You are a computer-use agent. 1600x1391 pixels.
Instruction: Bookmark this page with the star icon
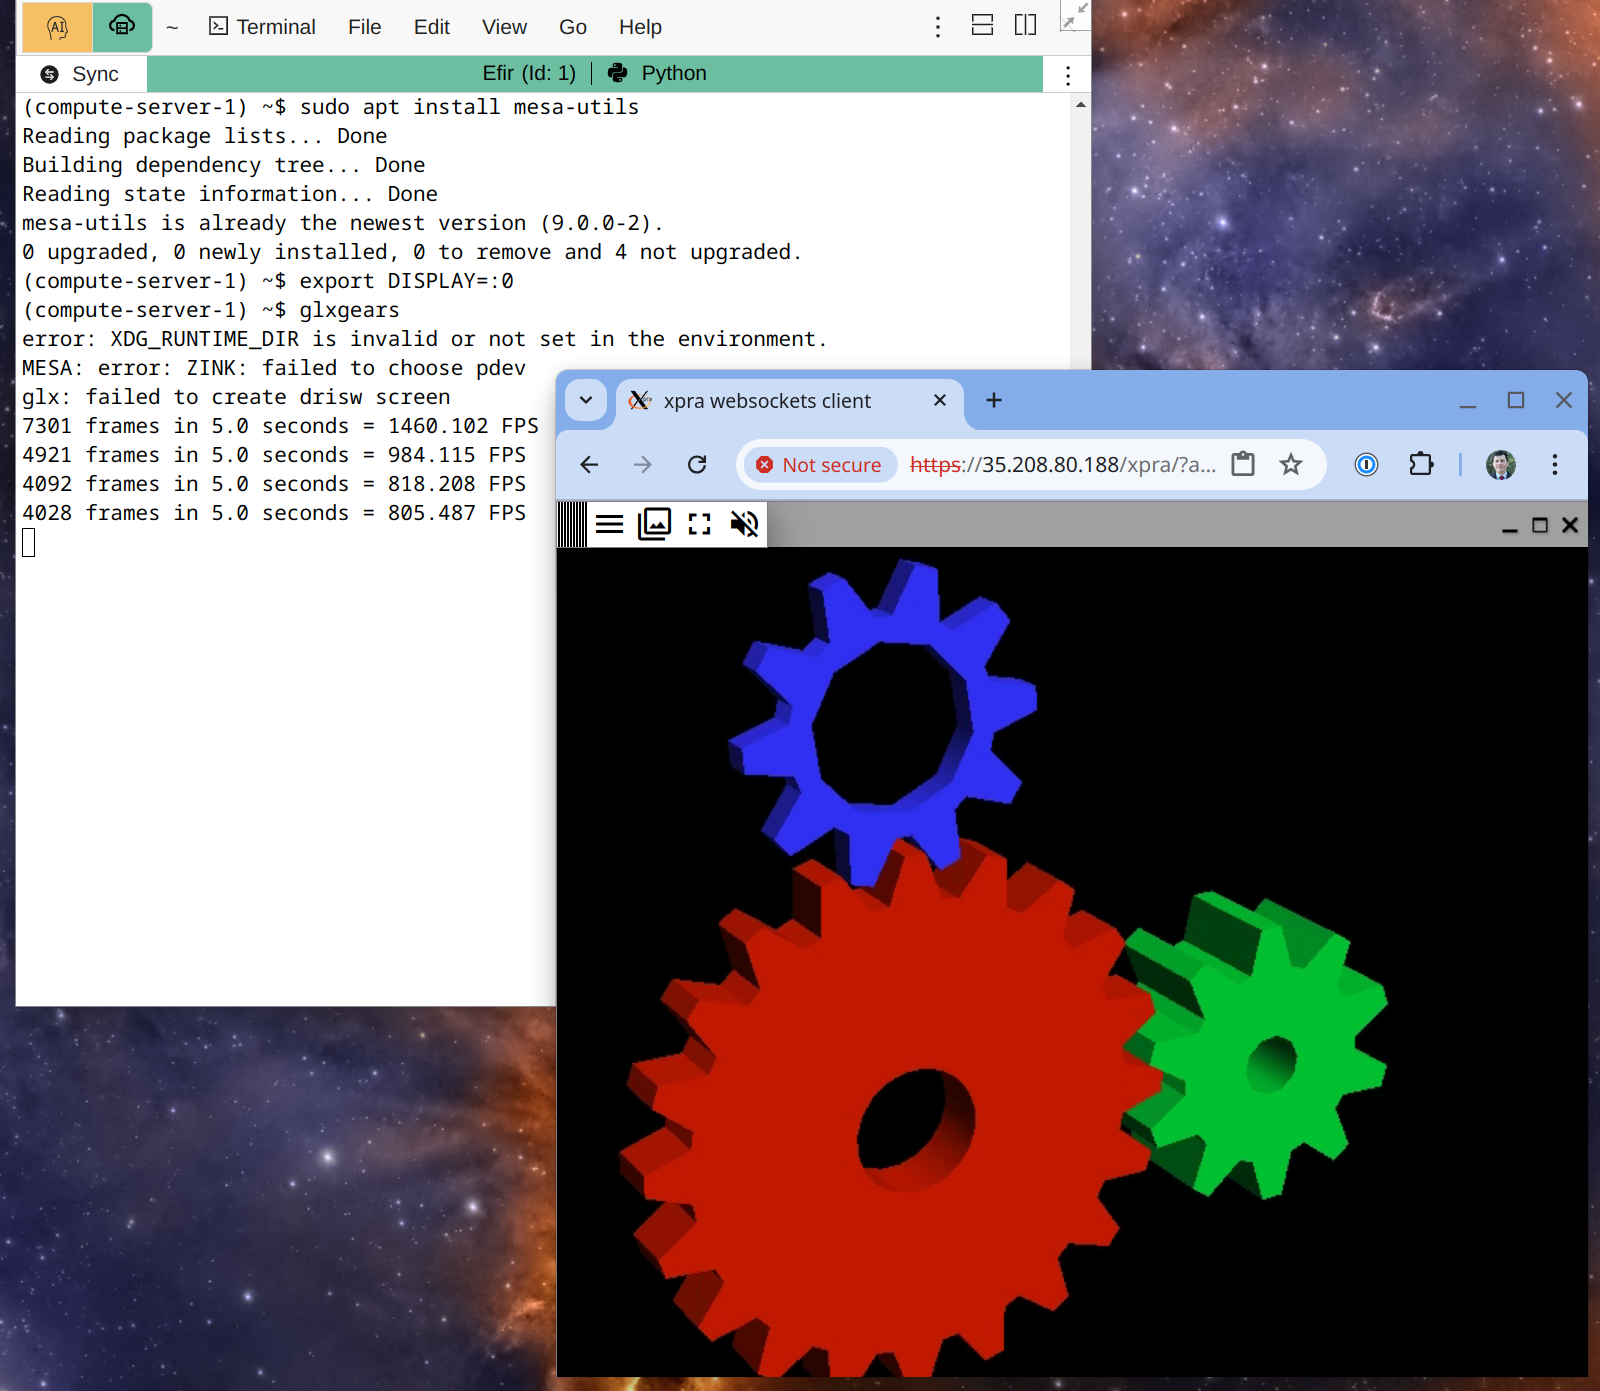coord(1291,464)
